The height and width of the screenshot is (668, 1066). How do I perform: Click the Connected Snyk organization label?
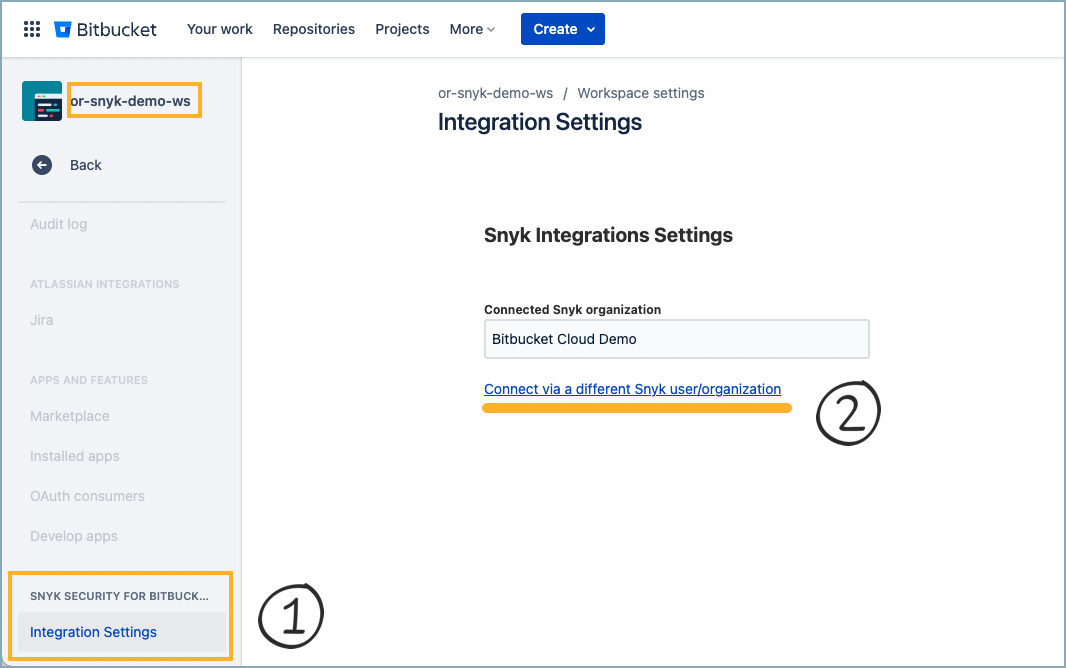[572, 310]
